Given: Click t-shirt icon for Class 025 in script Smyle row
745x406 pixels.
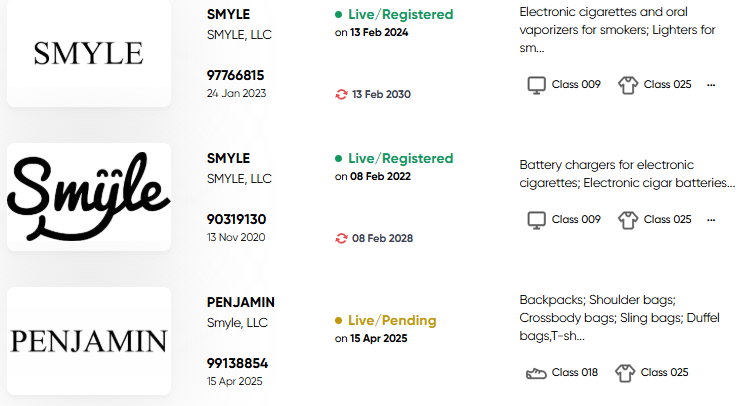Looking at the screenshot, I should click(628, 220).
